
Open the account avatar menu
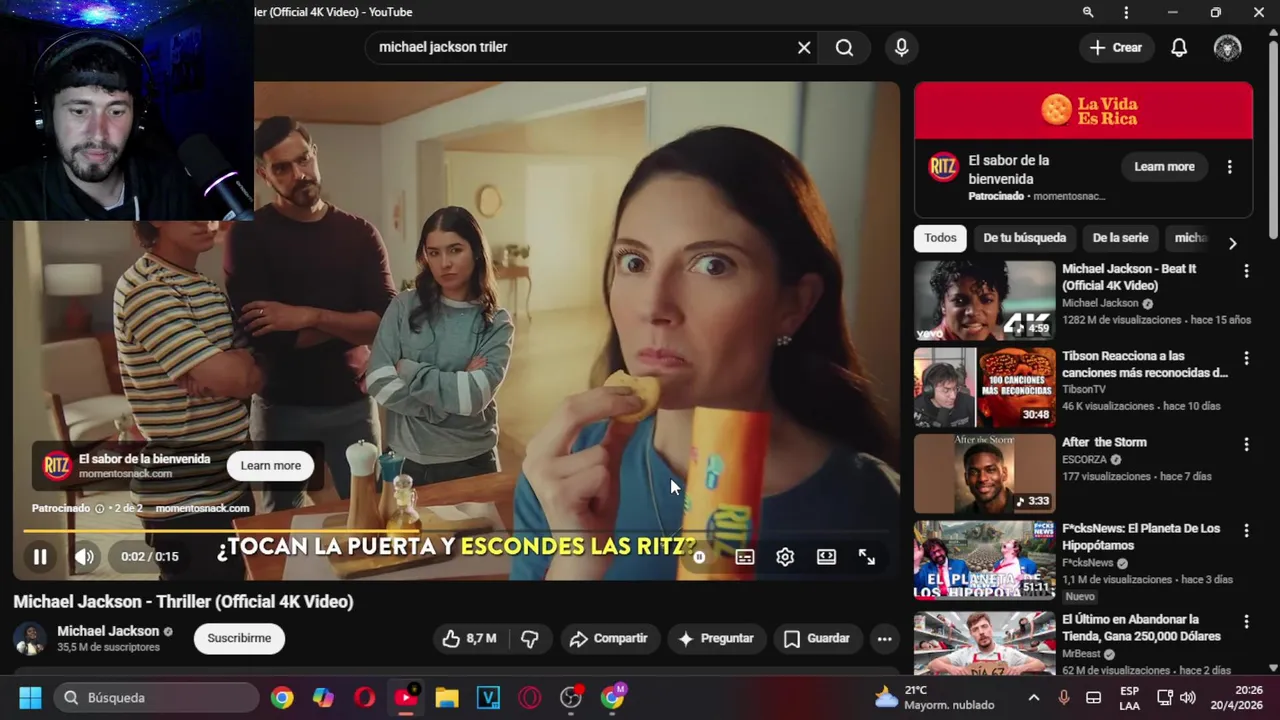pyautogui.click(x=1227, y=47)
